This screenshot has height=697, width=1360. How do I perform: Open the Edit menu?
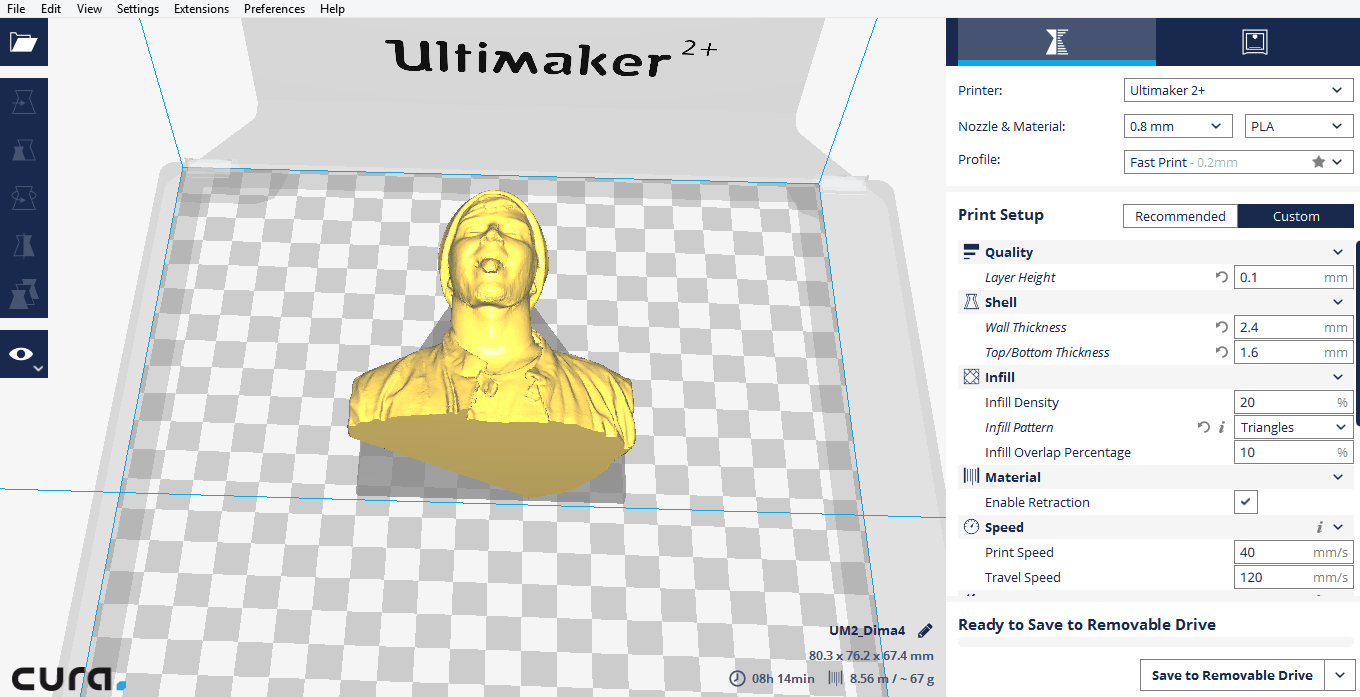point(51,9)
